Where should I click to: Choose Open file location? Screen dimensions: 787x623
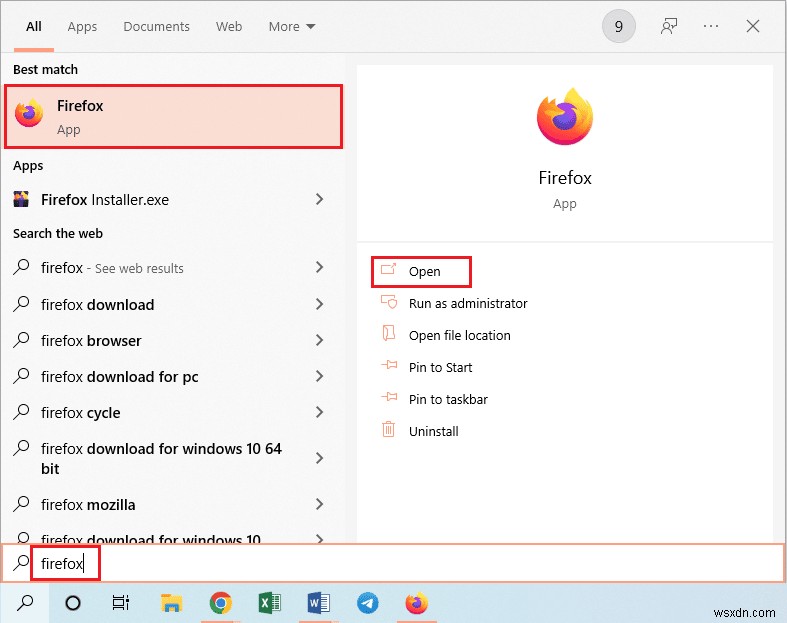coord(459,335)
